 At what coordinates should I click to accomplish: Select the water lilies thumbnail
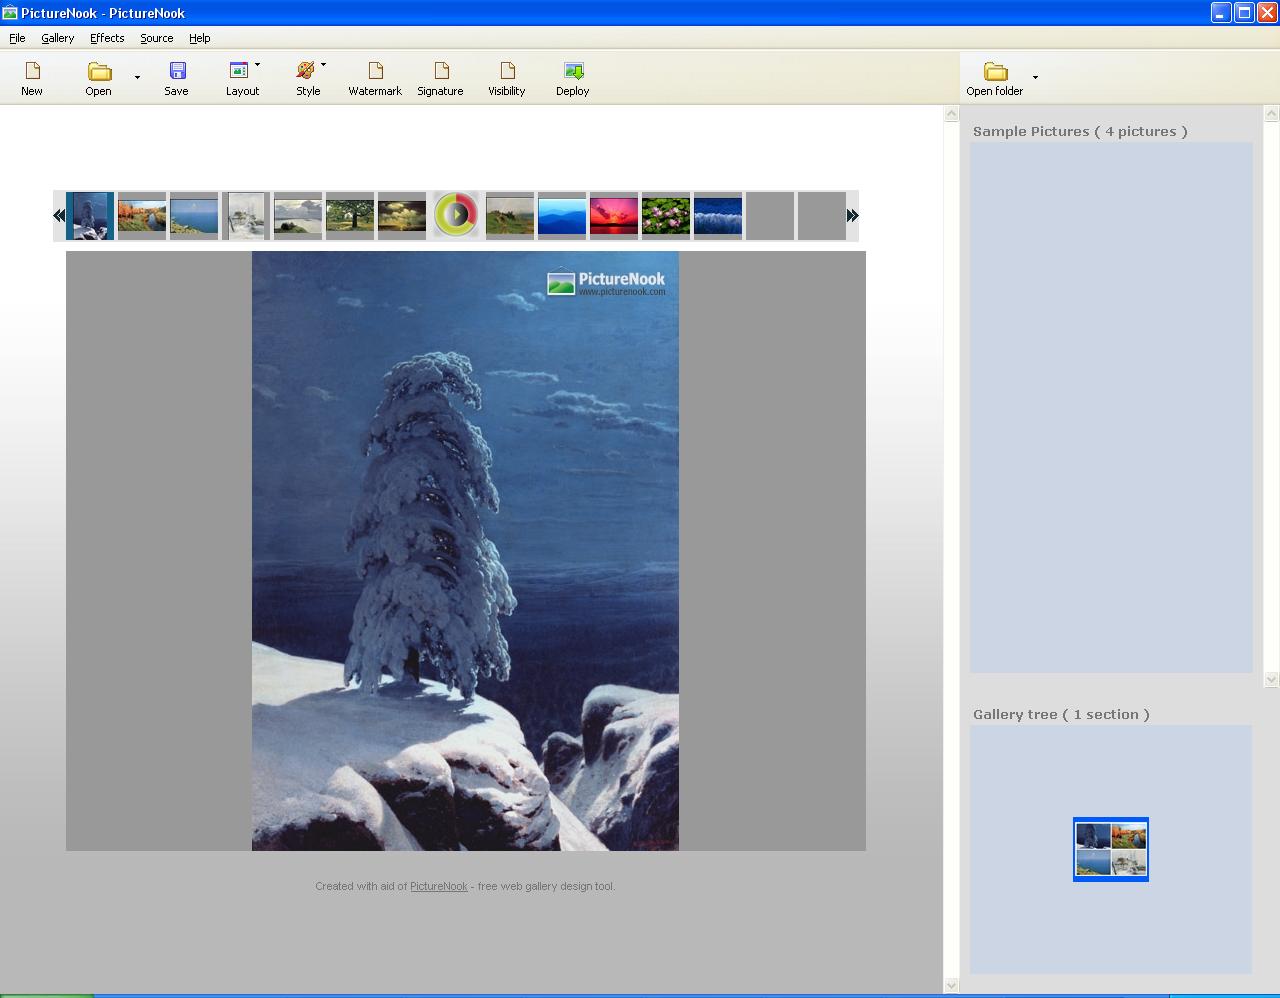pos(666,216)
